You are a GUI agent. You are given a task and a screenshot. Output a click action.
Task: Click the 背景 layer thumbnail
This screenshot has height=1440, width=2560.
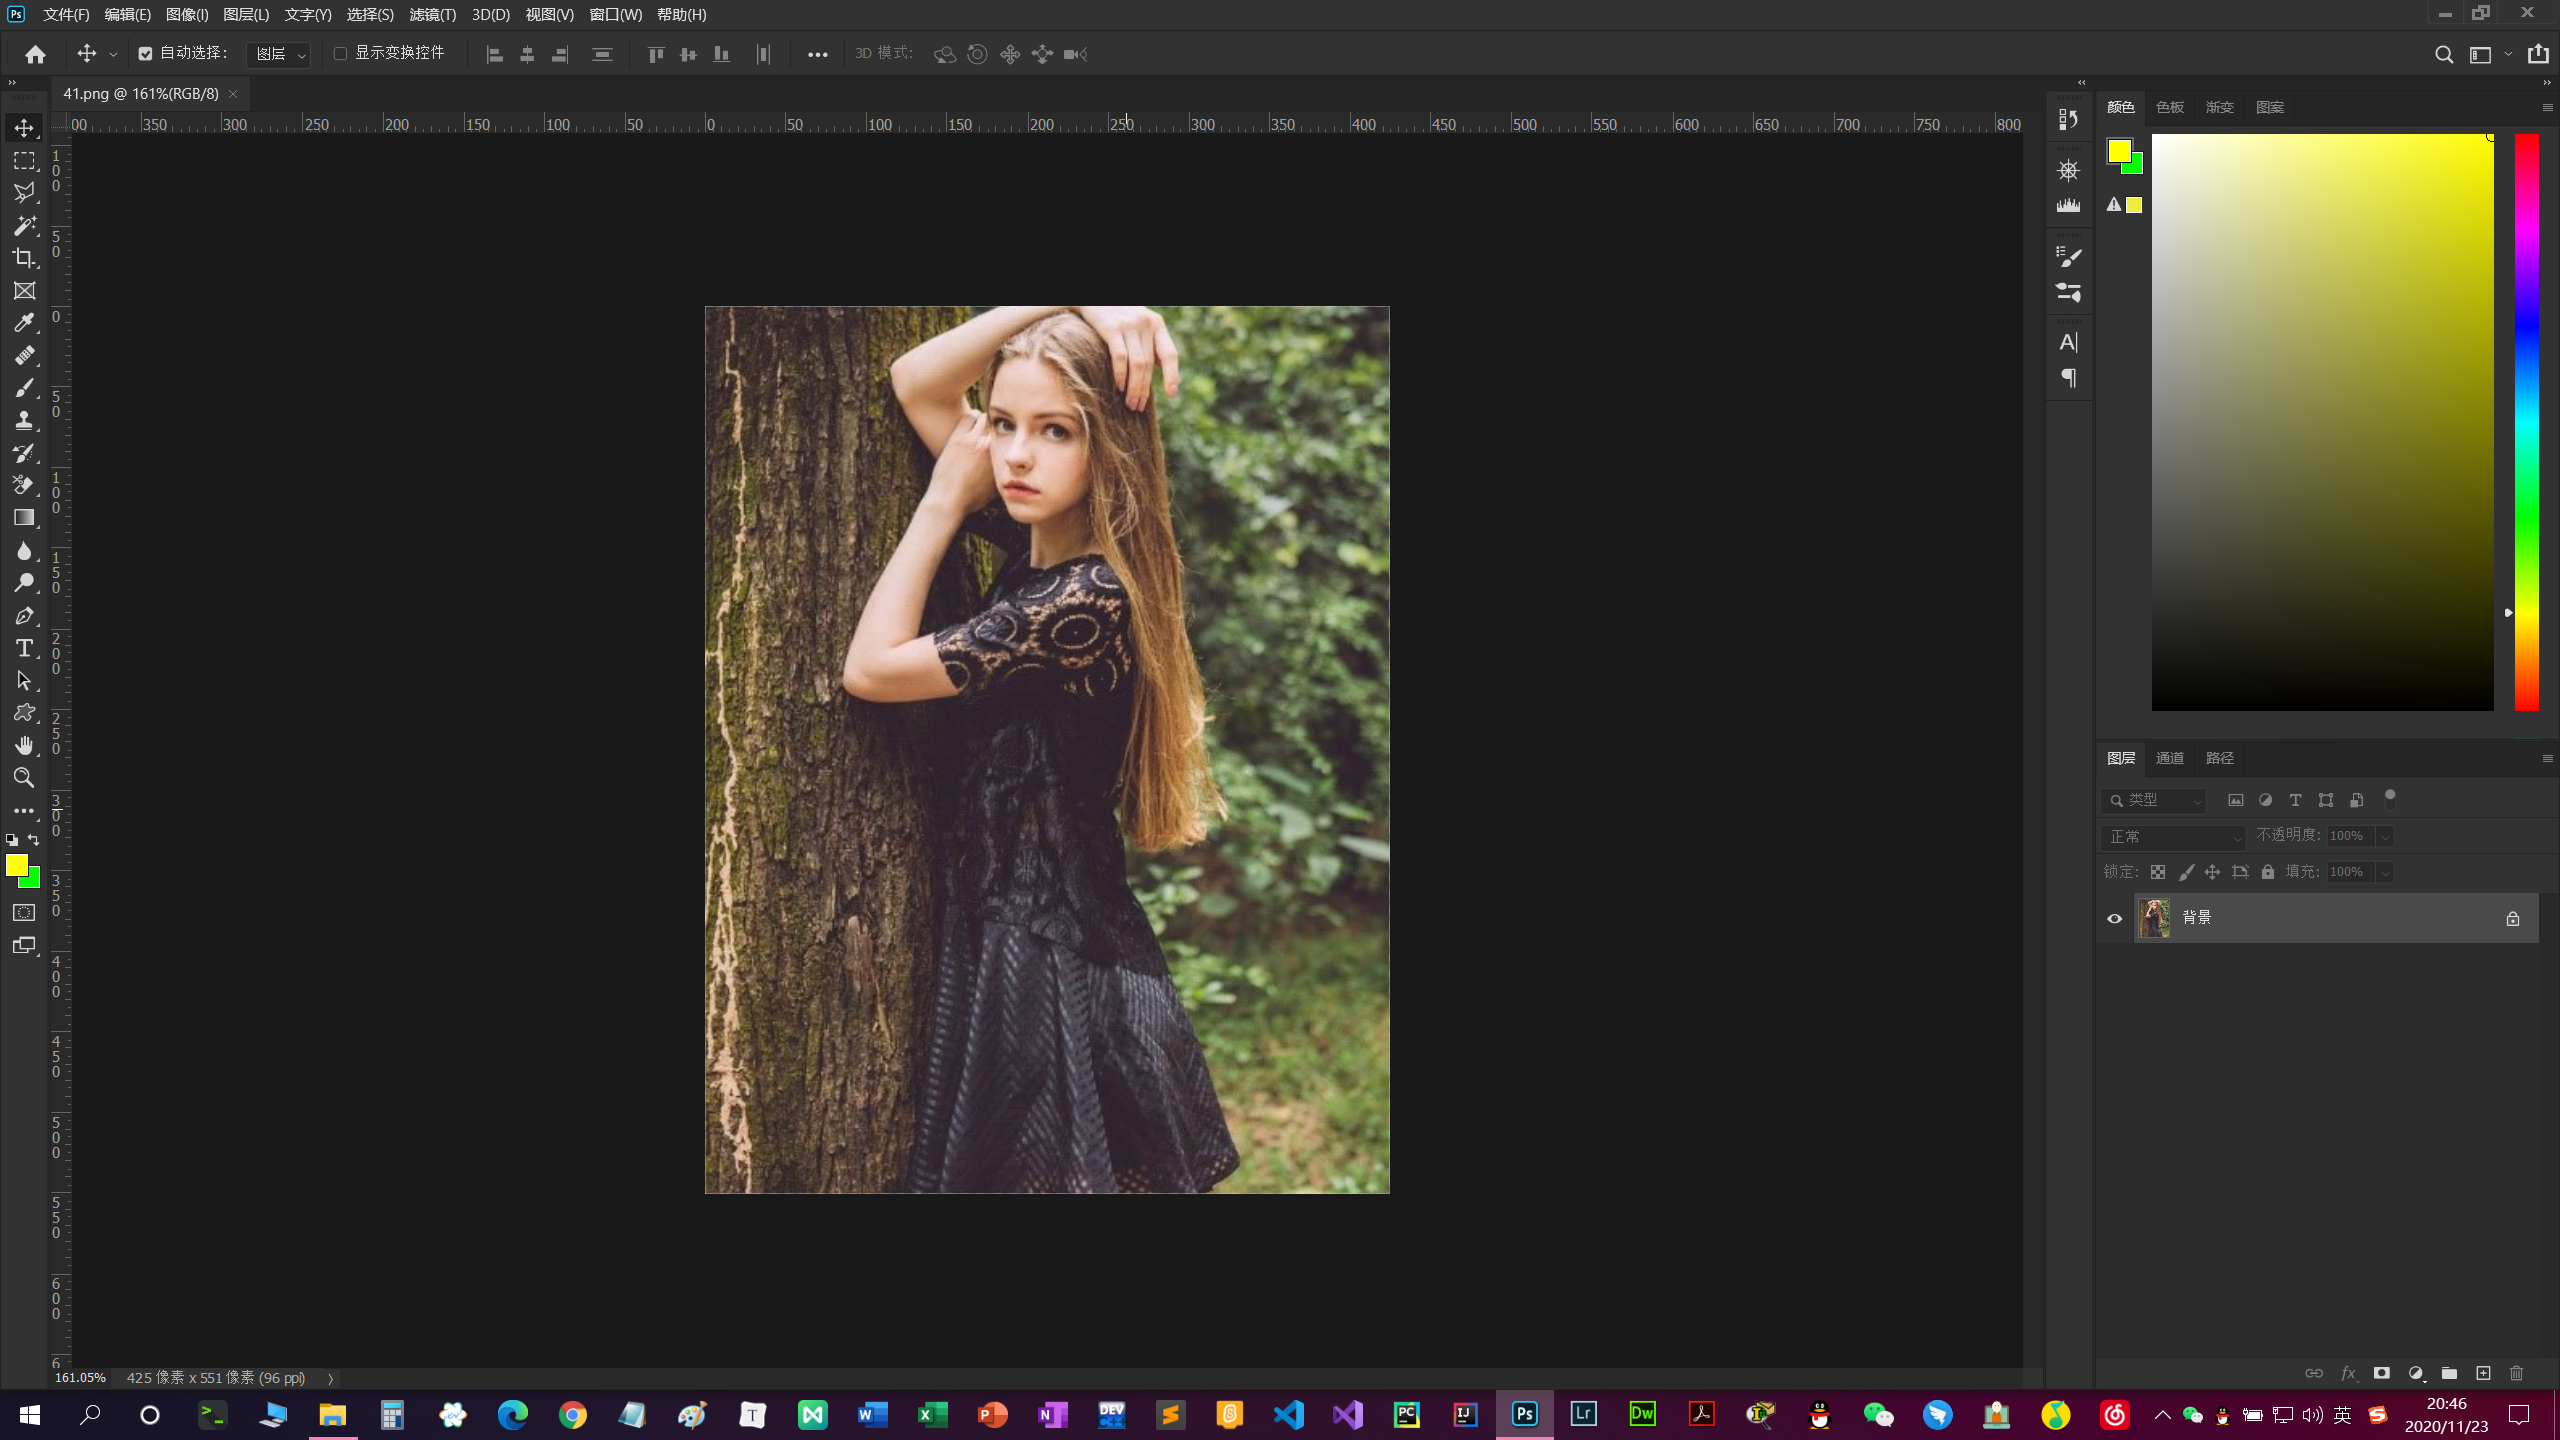2154,918
